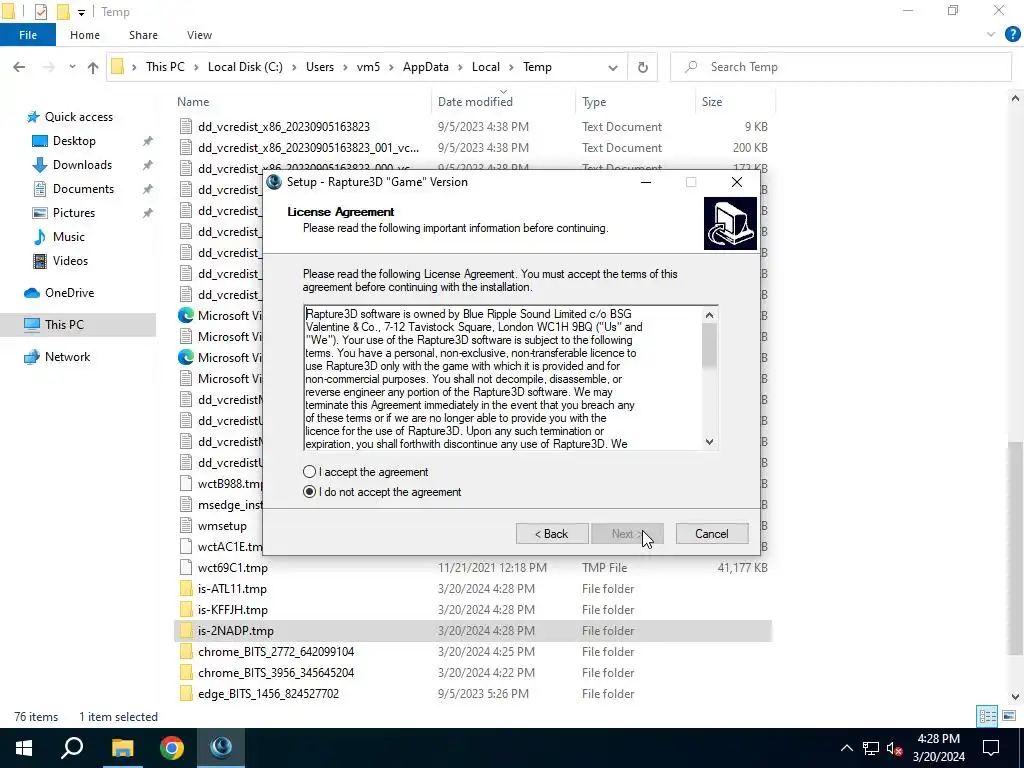The height and width of the screenshot is (768, 1024).
Task: Go up one folder level
Action: (93, 67)
